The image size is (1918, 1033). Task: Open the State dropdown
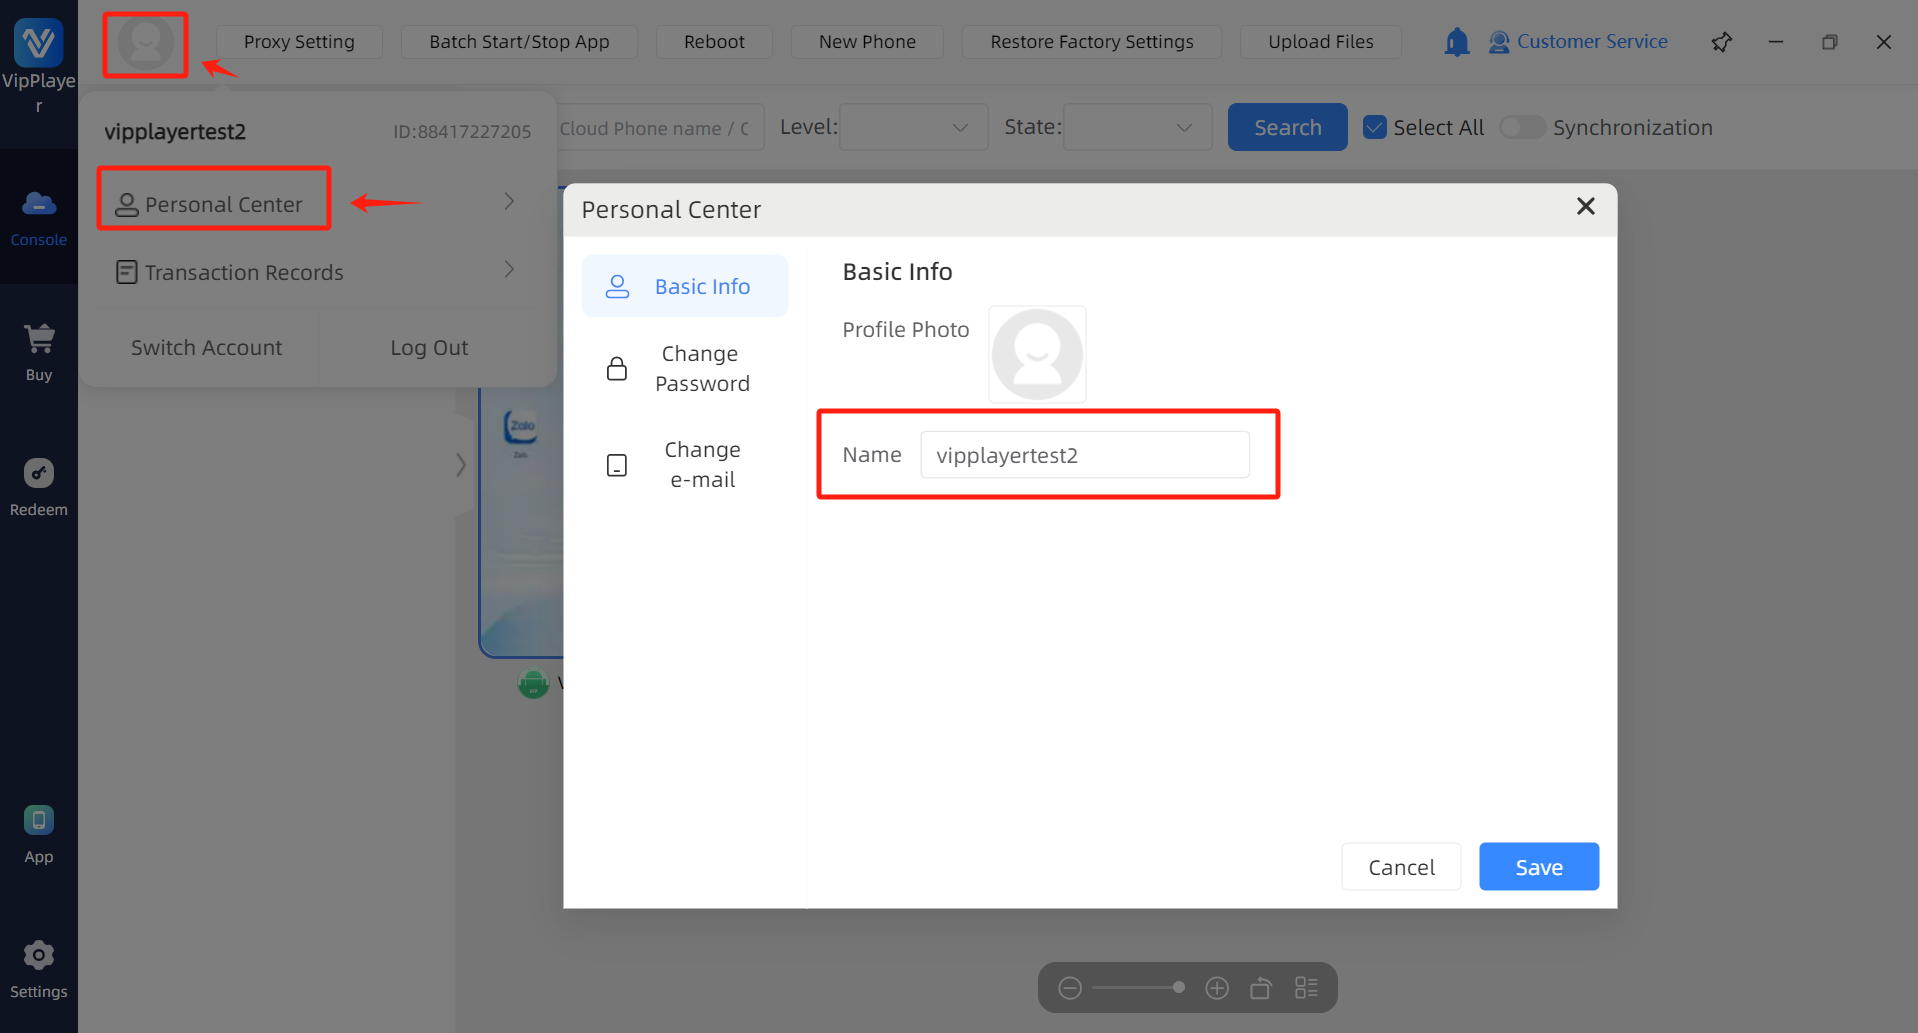pyautogui.click(x=1137, y=127)
